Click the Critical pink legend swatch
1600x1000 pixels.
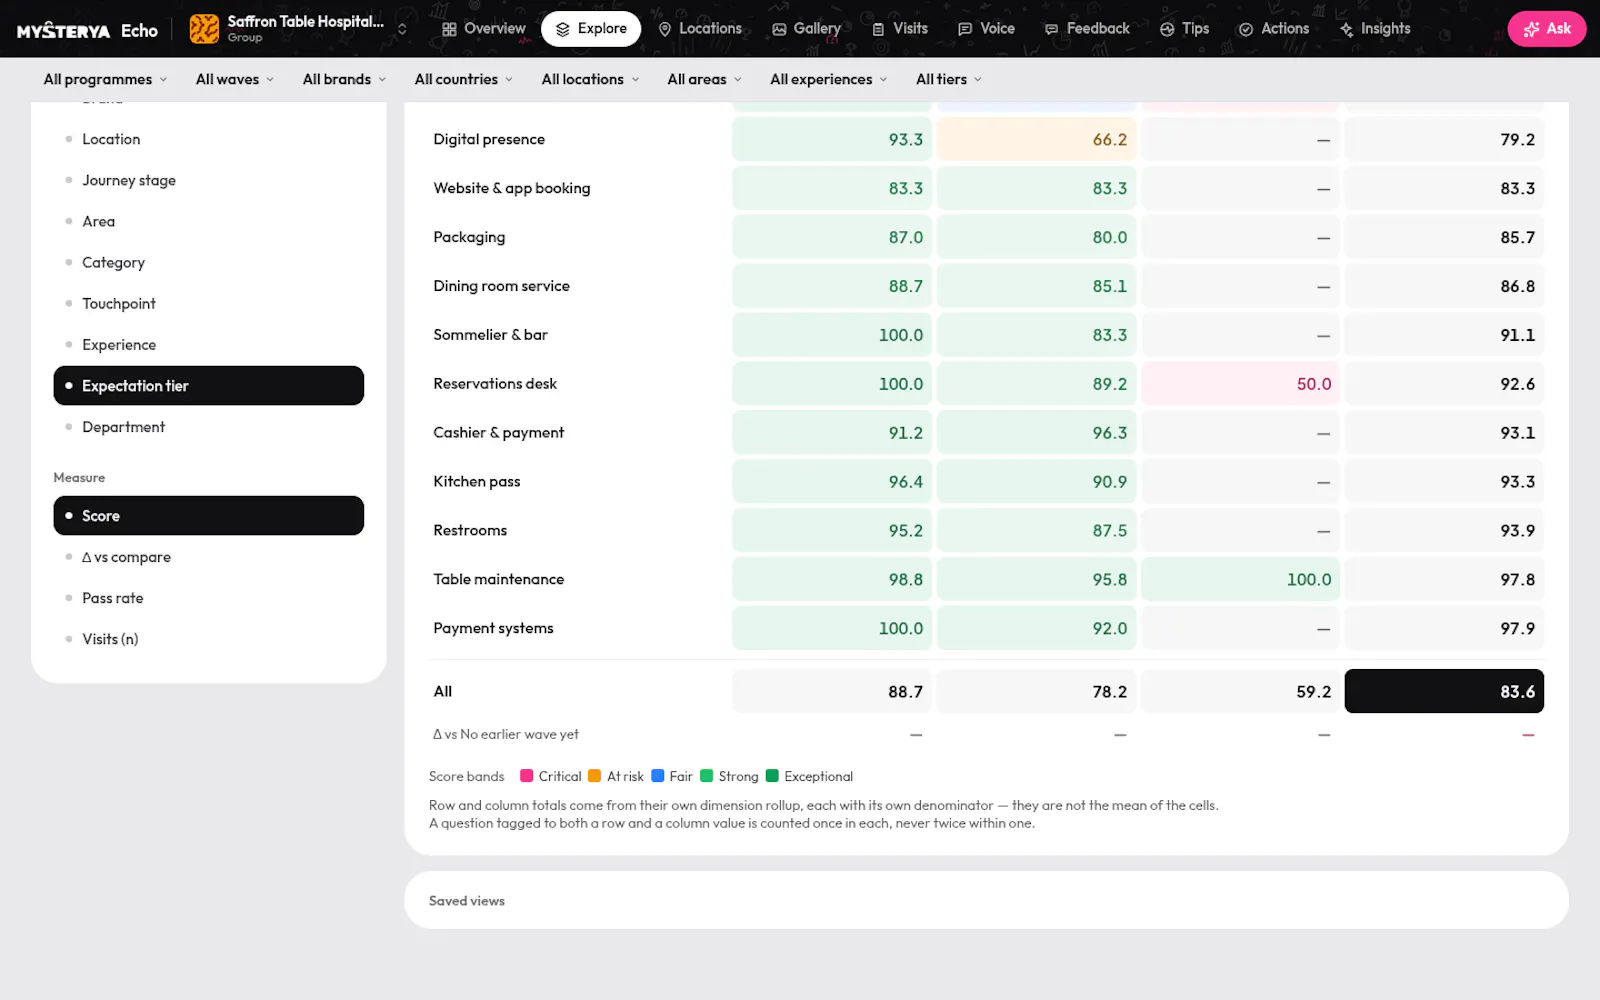coord(526,776)
